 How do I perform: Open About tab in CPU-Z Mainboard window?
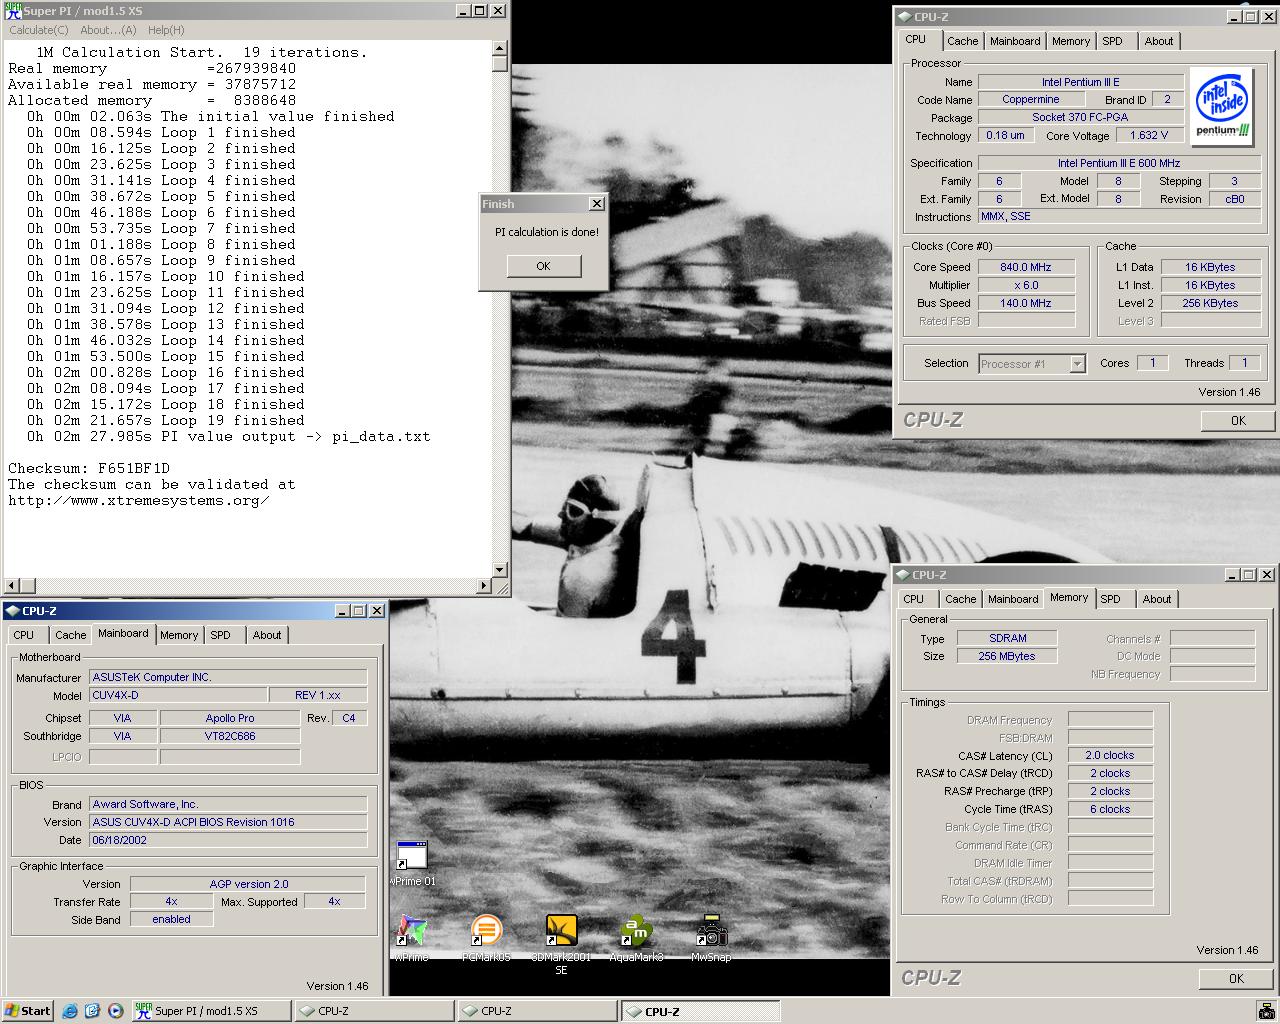(x=267, y=635)
